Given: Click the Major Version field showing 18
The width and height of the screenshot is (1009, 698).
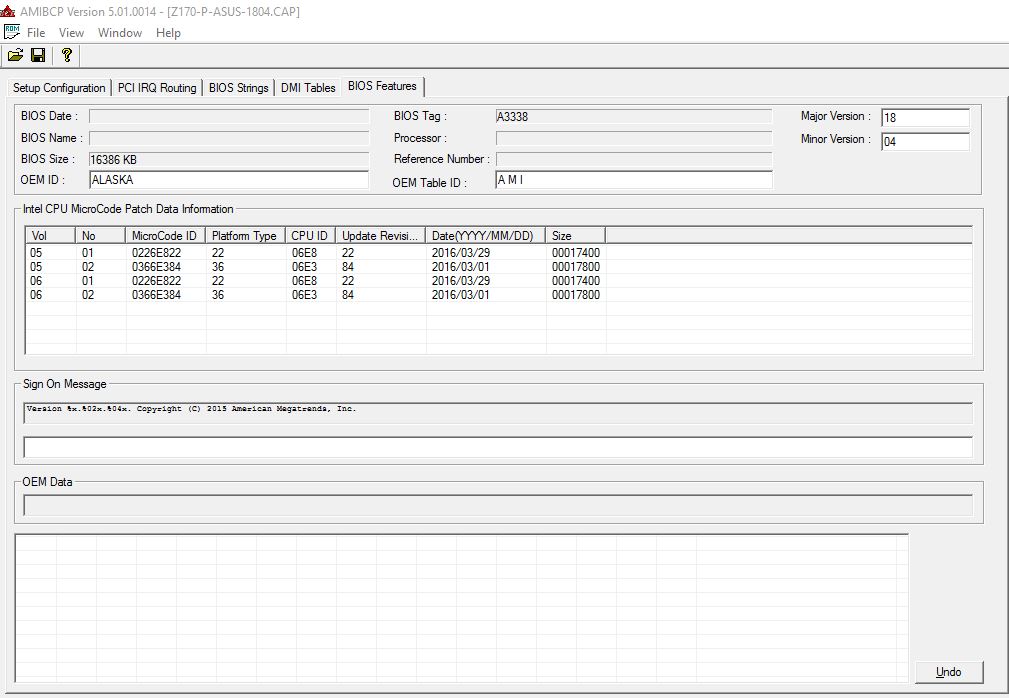Looking at the screenshot, I should (x=925, y=118).
